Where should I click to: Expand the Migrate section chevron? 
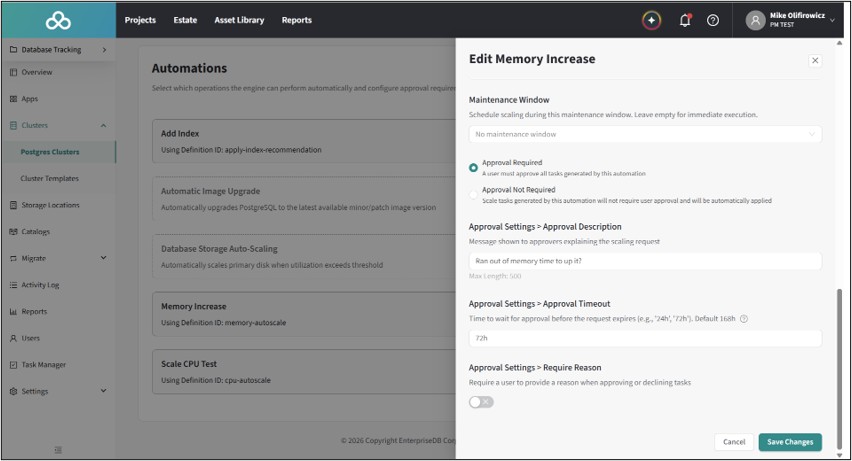[103, 258]
